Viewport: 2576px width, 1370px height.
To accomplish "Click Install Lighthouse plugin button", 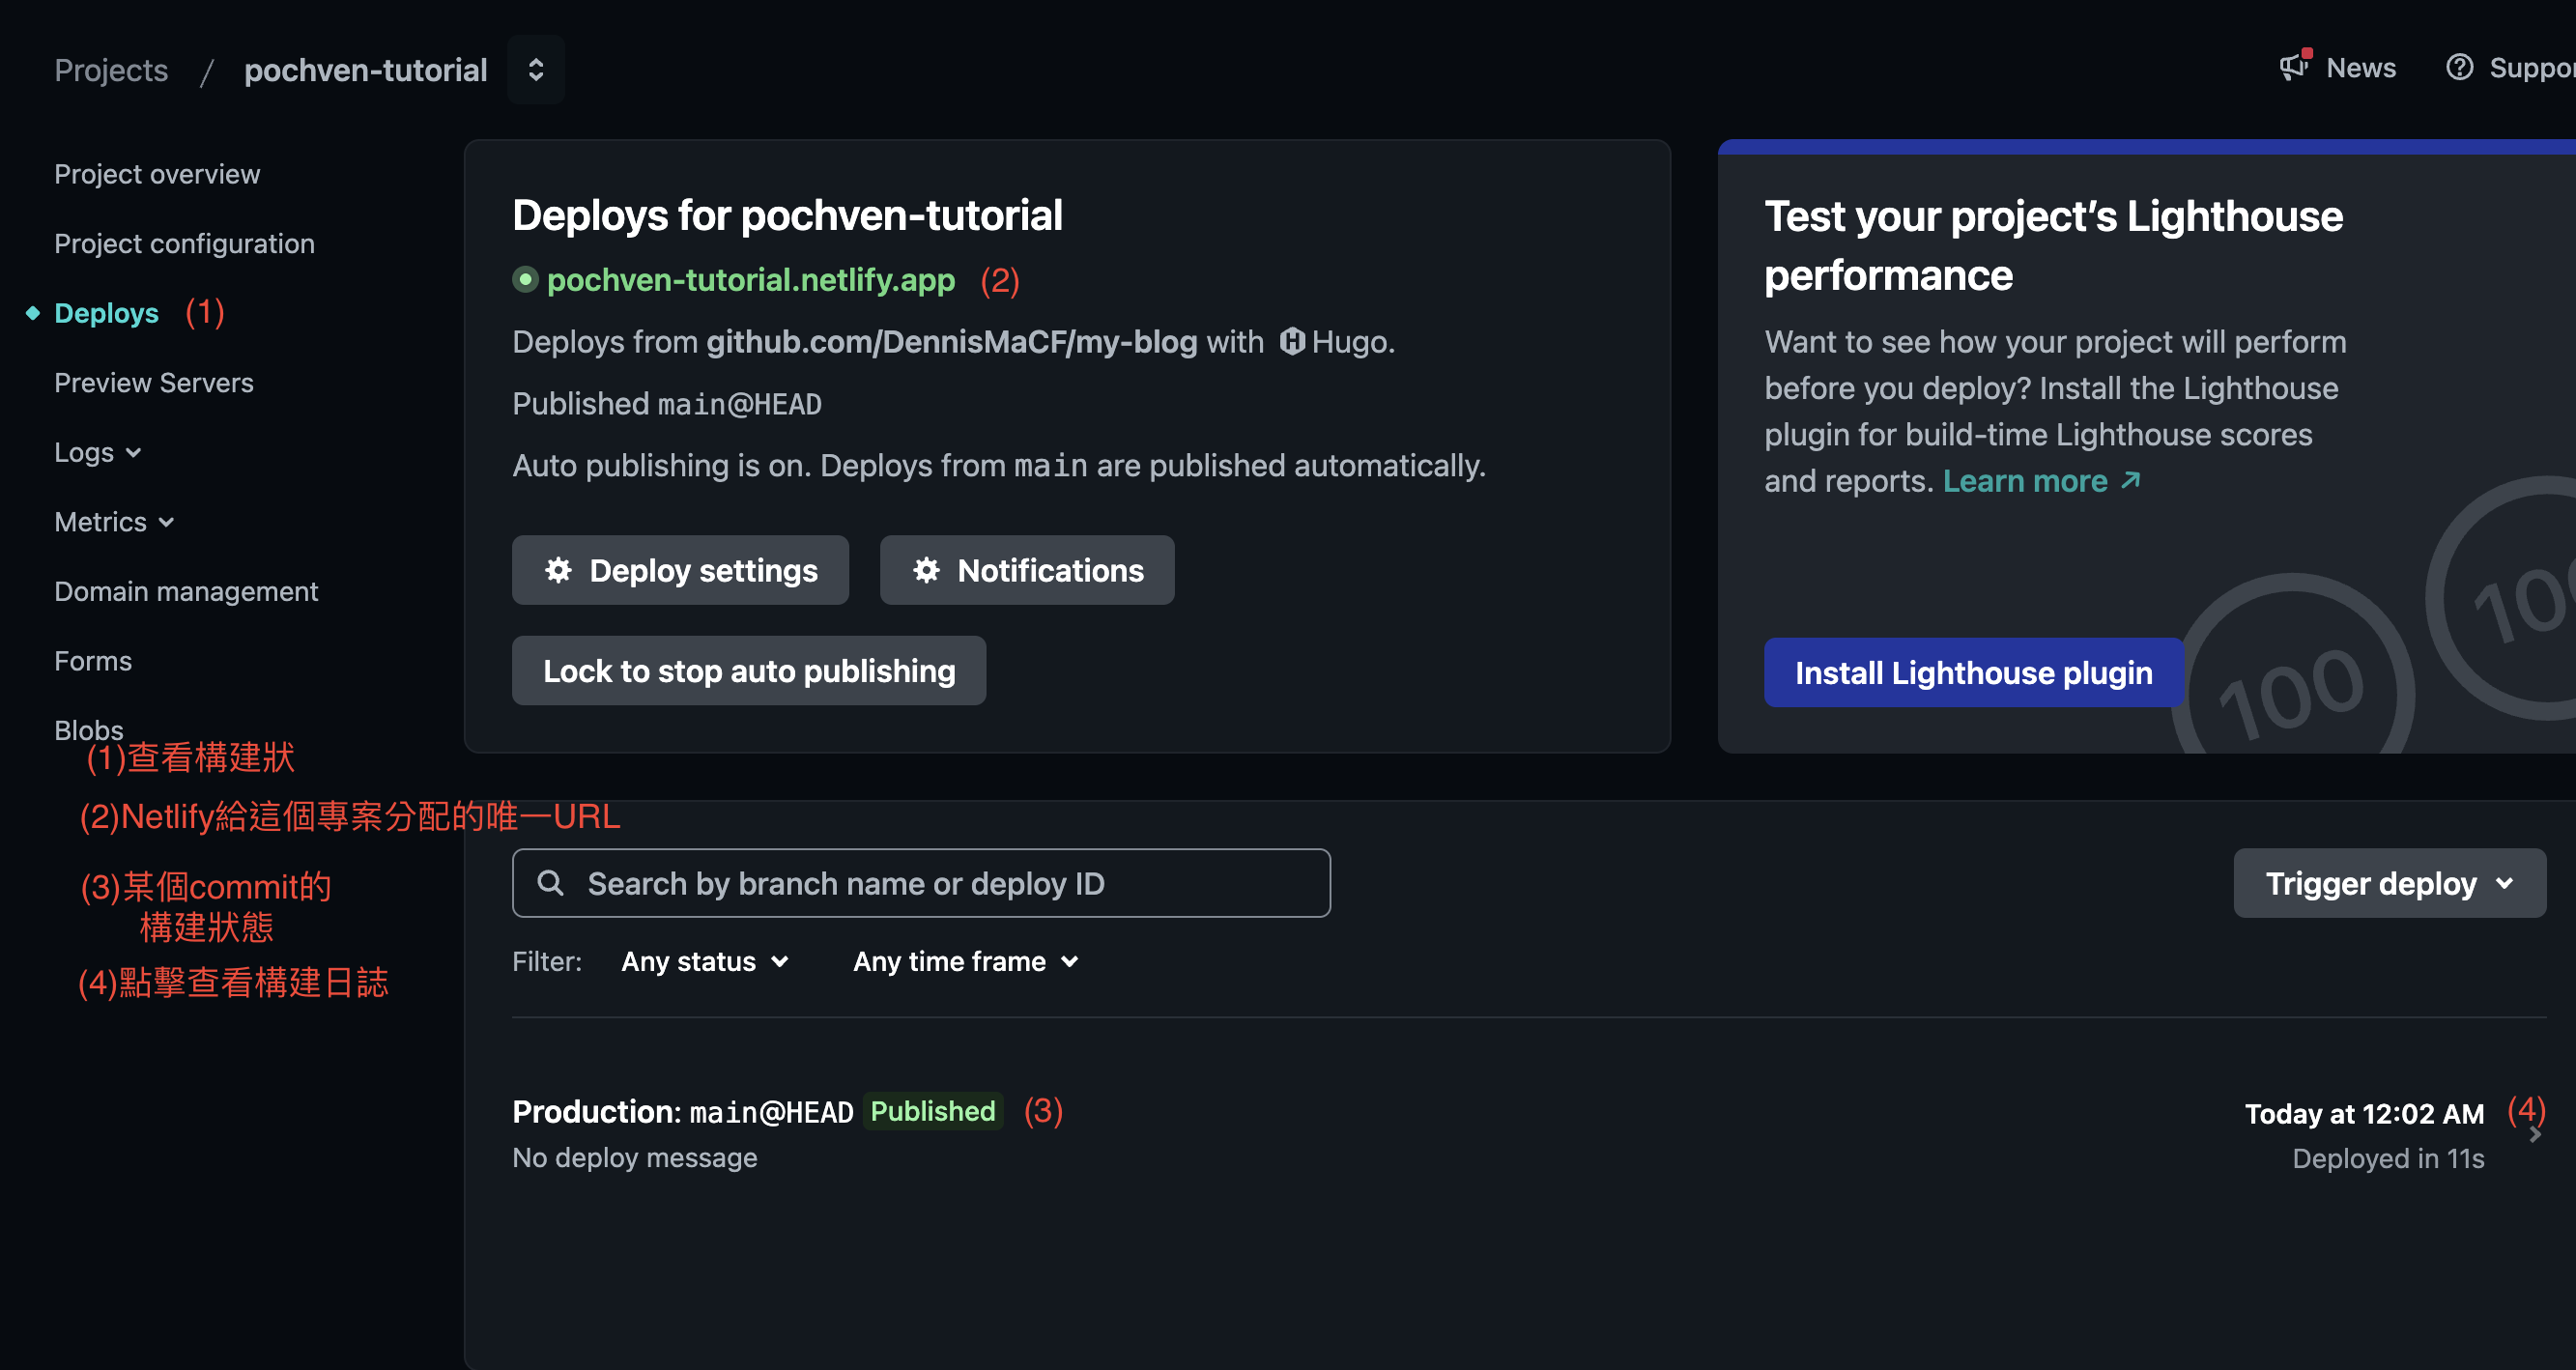I will pyautogui.click(x=1972, y=673).
